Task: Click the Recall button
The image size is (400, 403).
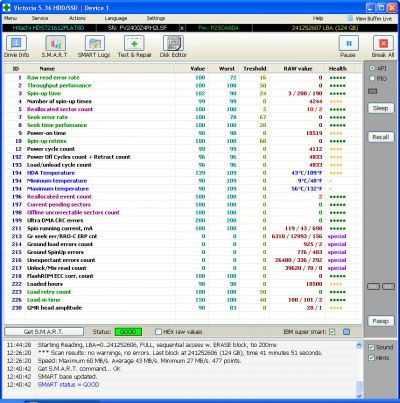Action: tap(381, 137)
